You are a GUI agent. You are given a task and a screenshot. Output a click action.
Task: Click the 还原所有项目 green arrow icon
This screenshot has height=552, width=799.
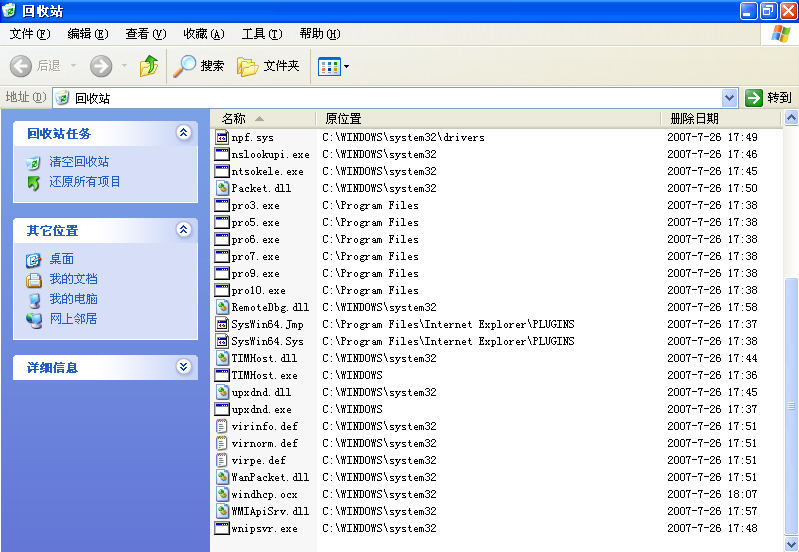(33, 182)
